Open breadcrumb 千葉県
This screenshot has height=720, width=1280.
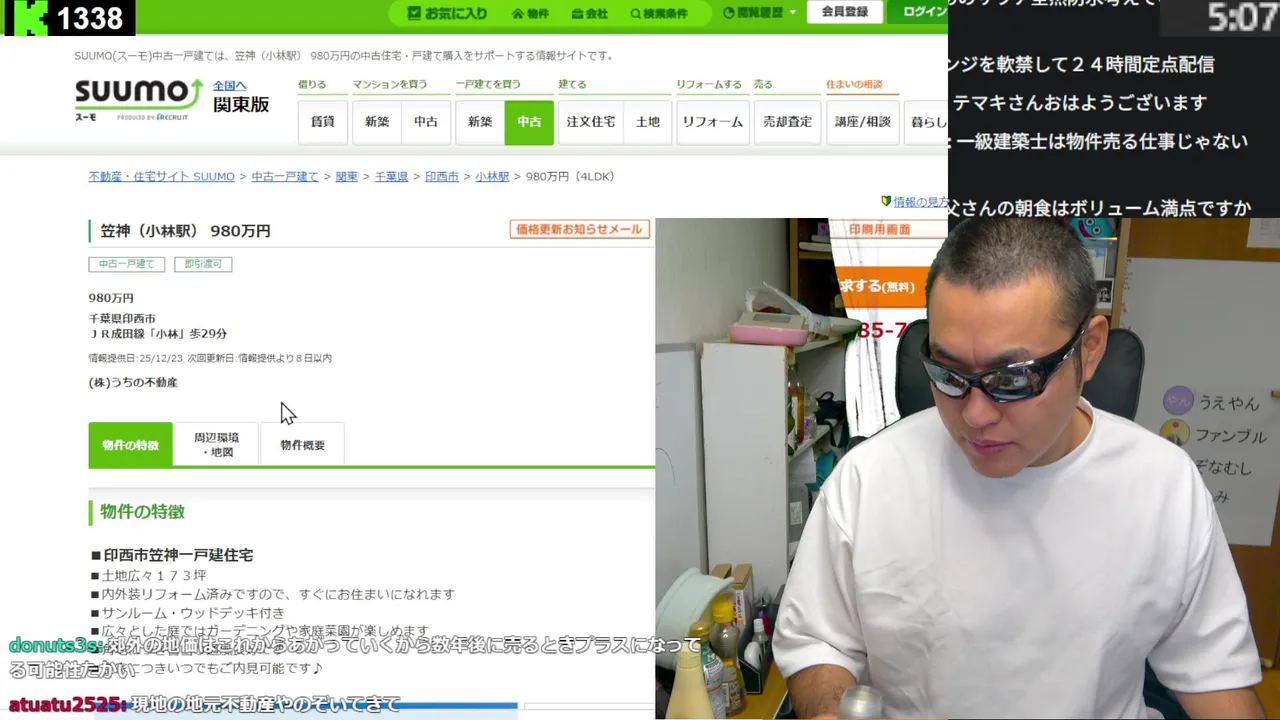[x=391, y=177]
